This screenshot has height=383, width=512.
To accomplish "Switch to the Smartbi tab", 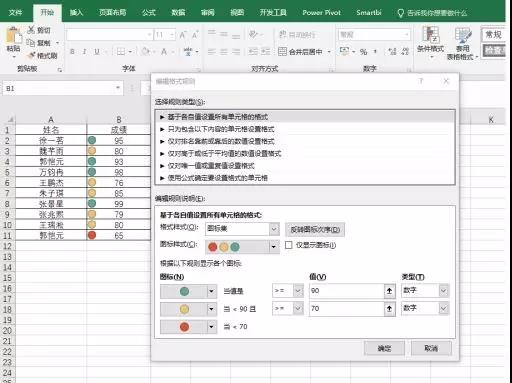I will pyautogui.click(x=369, y=13).
